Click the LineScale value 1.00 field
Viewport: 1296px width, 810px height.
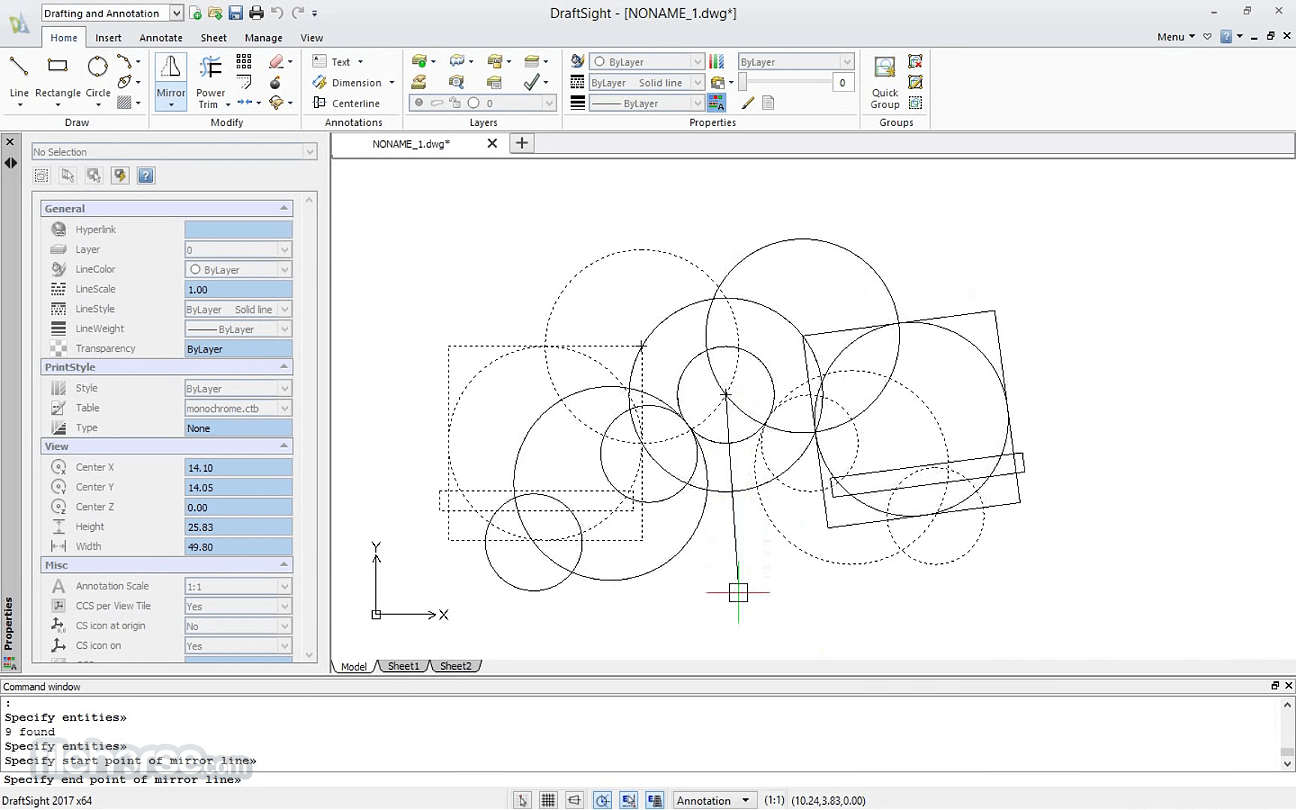pos(238,289)
